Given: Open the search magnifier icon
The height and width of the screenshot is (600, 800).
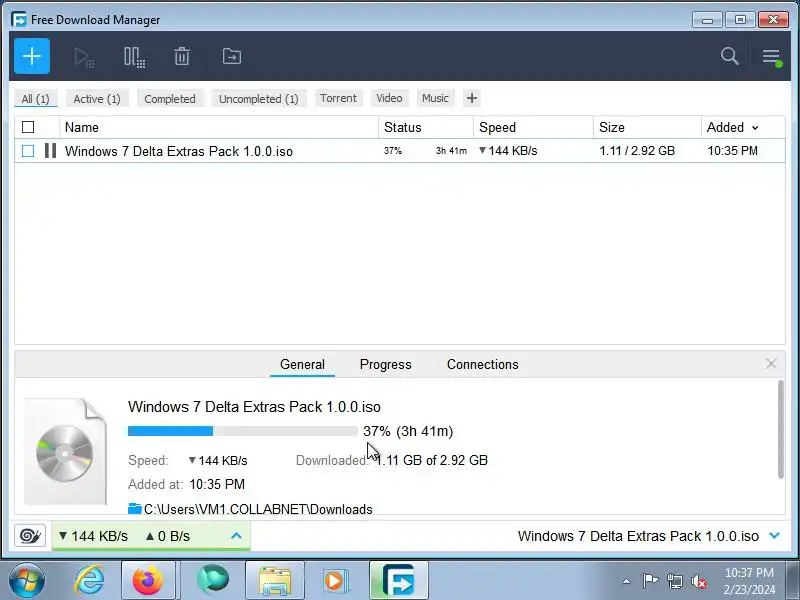Looking at the screenshot, I should [730, 56].
